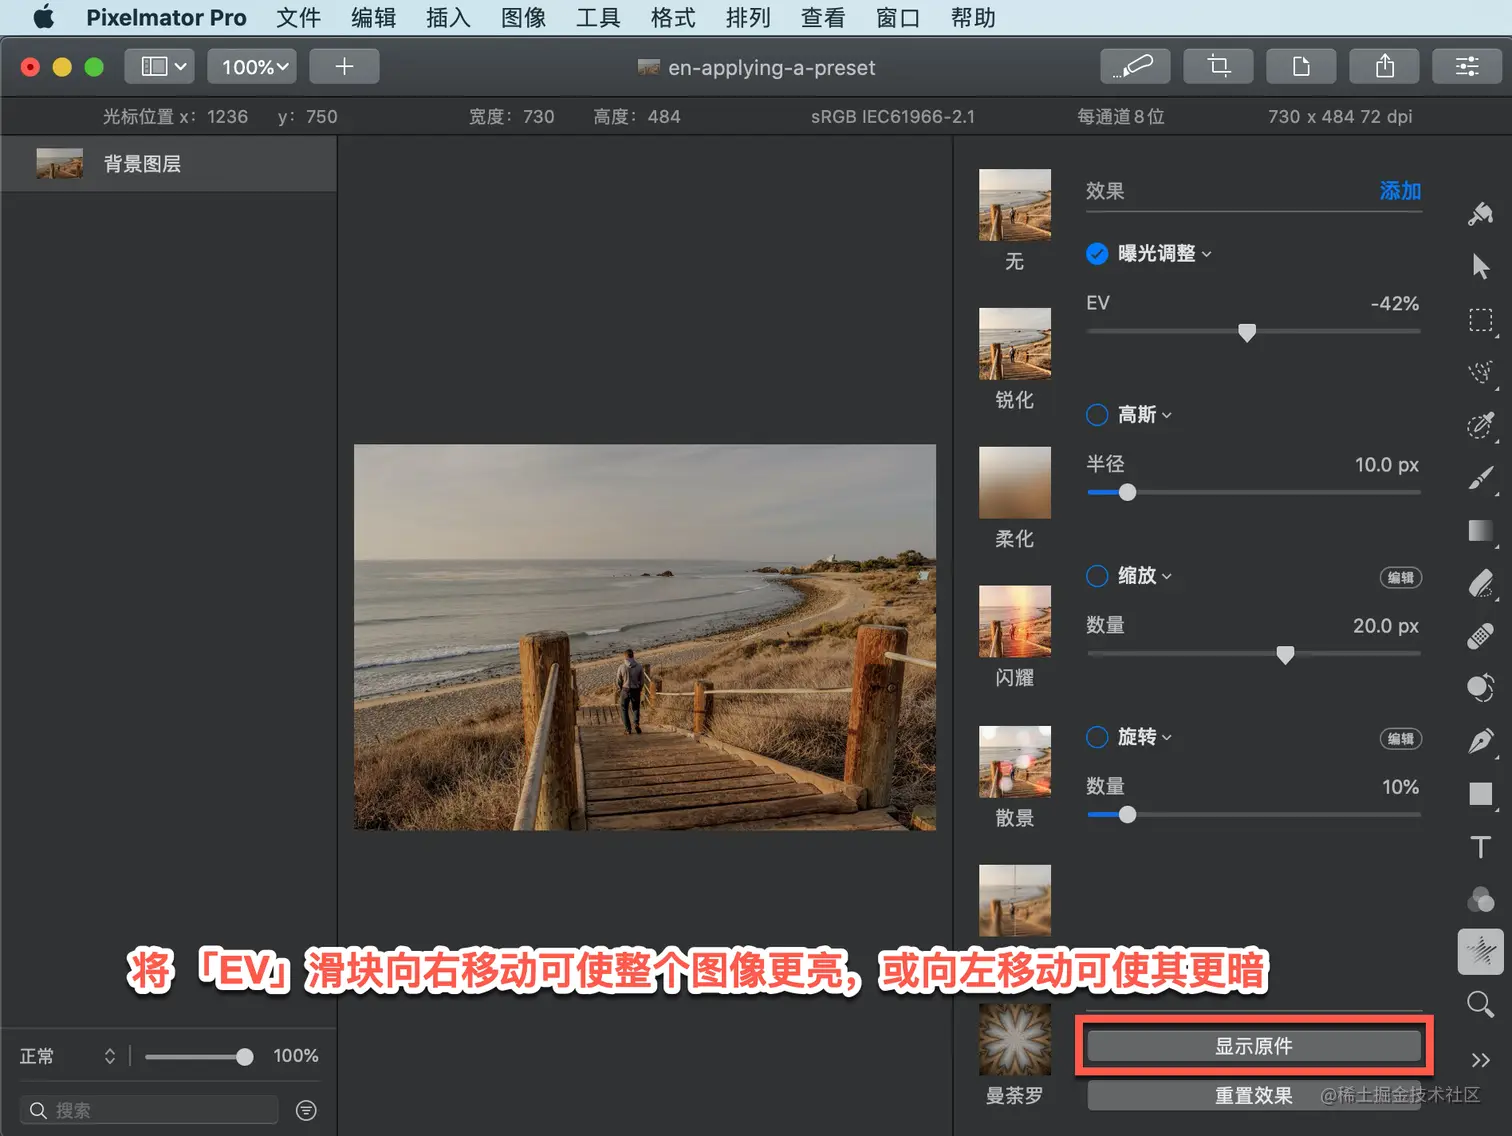This screenshot has width=1512, height=1136.
Task: Click the Crop toolbar button
Action: click(x=1219, y=66)
